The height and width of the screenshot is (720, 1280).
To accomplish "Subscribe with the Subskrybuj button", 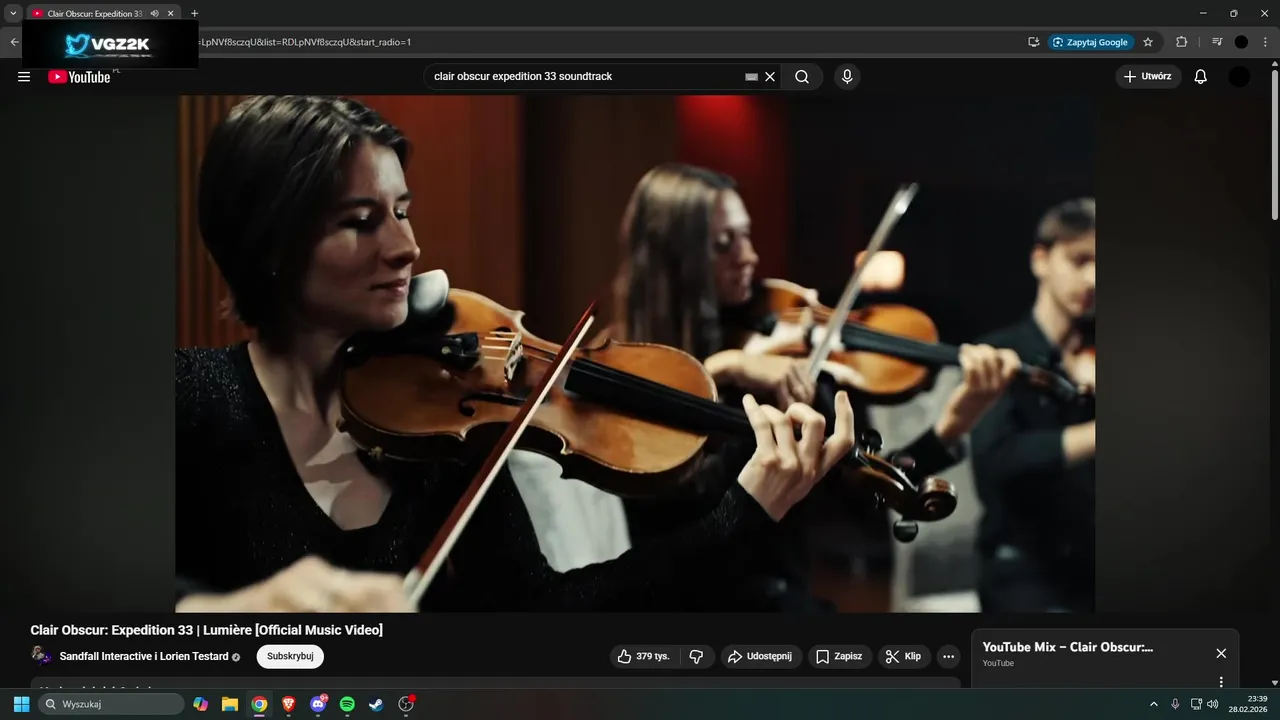I will coord(290,656).
